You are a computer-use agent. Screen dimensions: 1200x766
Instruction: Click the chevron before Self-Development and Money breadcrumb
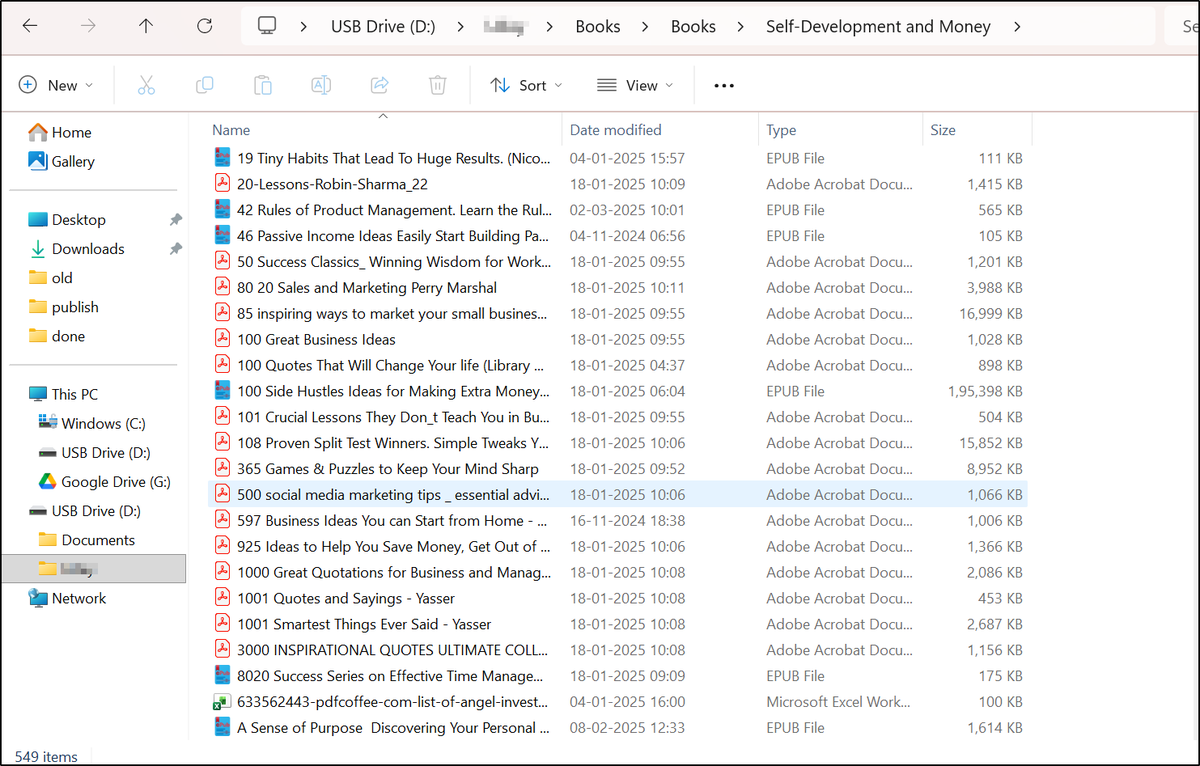pyautogui.click(x=741, y=27)
